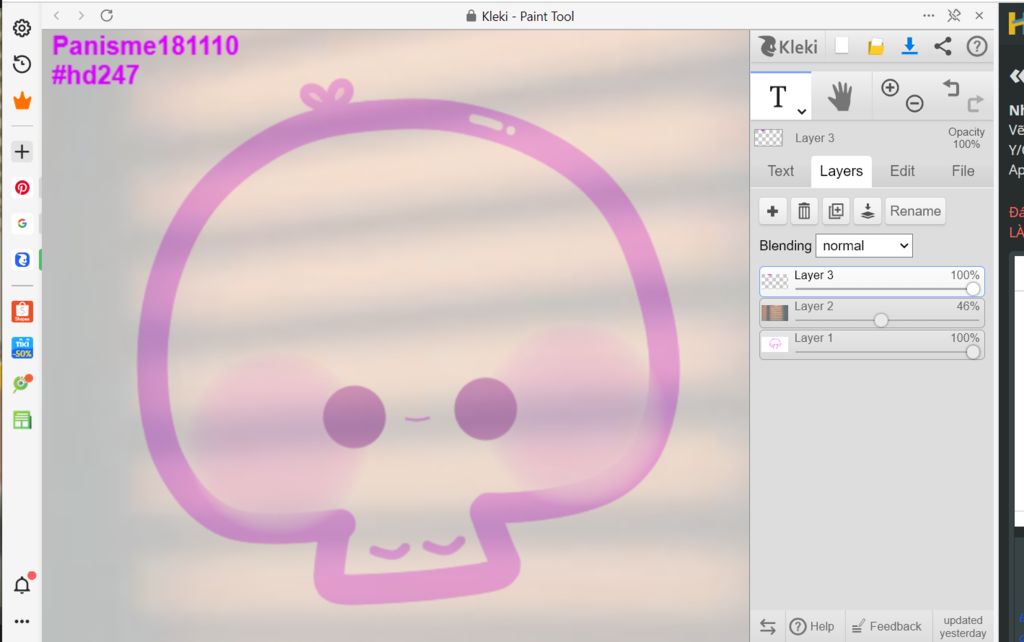Open Kleki help question mark icon

point(976,46)
